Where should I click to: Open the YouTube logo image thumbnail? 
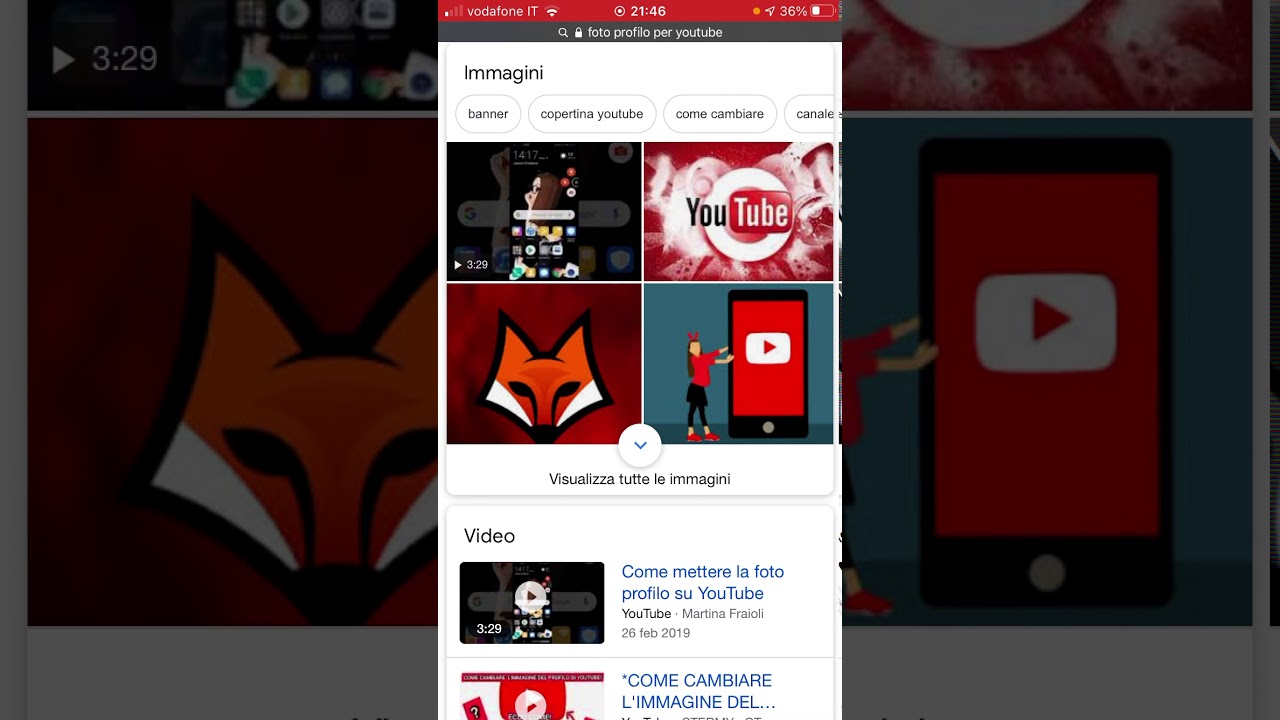[x=738, y=211]
